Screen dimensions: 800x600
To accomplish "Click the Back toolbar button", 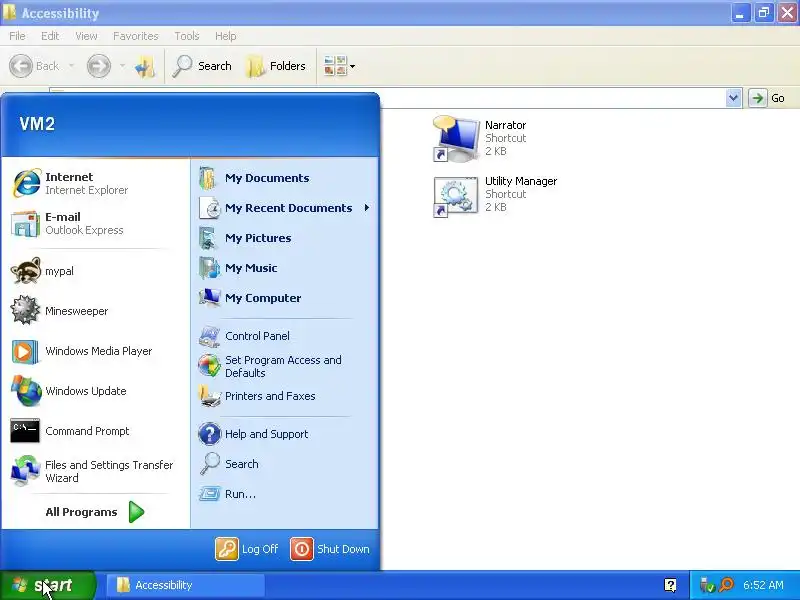I will click(35, 66).
